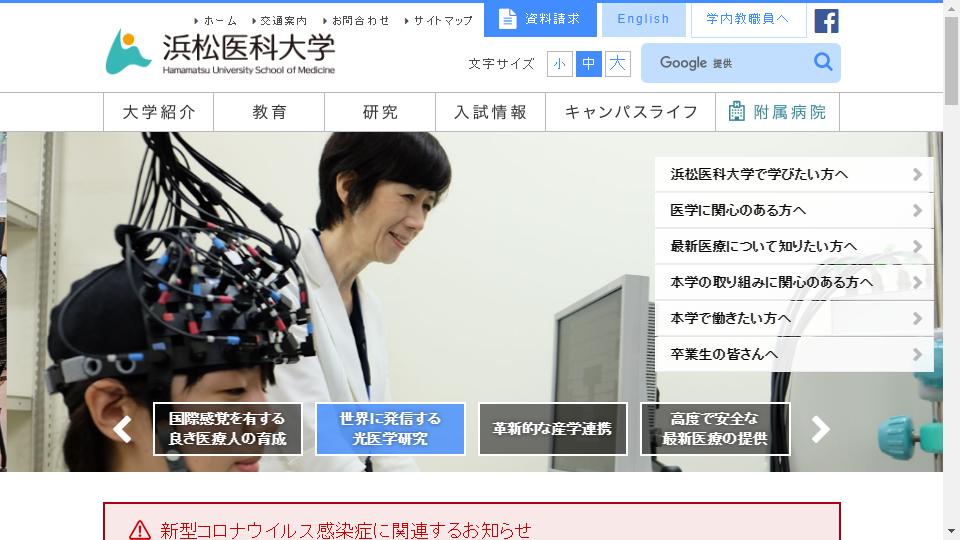Open the 大学紹介 menu

tap(159, 112)
